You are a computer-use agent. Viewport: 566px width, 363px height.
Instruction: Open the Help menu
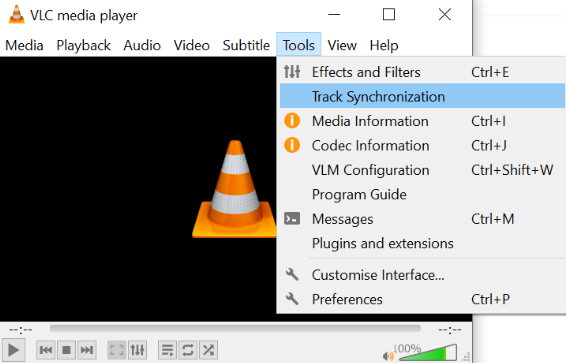tap(384, 45)
